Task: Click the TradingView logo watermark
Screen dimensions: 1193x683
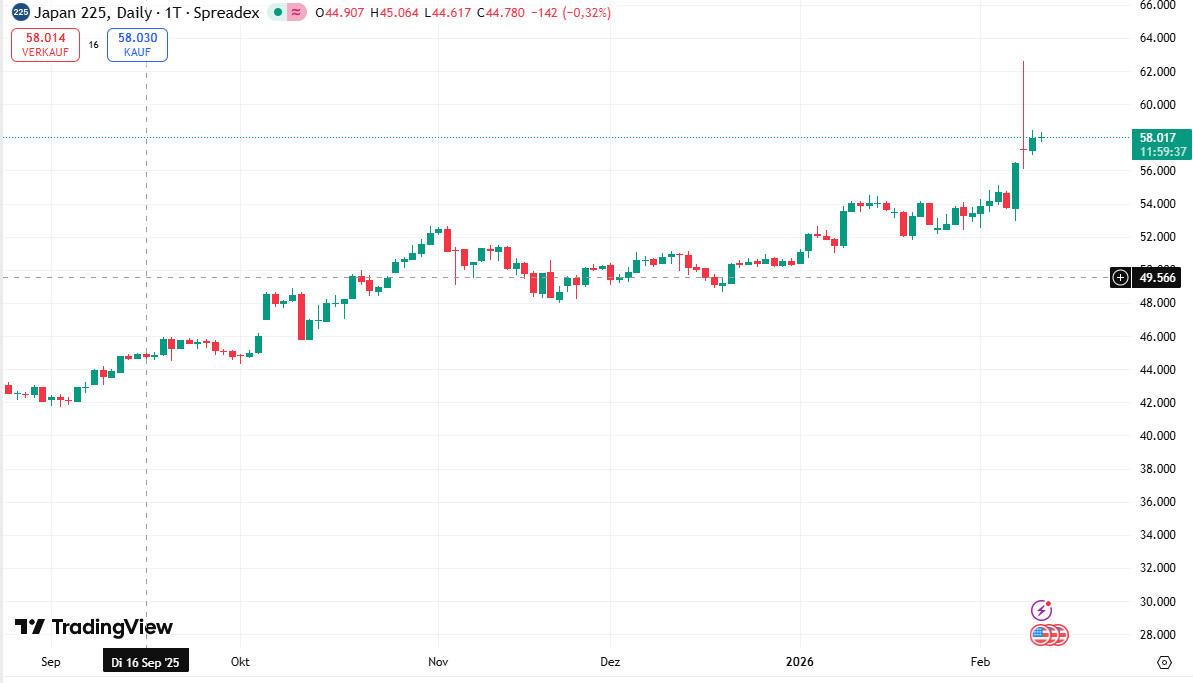Action: click(x=95, y=626)
